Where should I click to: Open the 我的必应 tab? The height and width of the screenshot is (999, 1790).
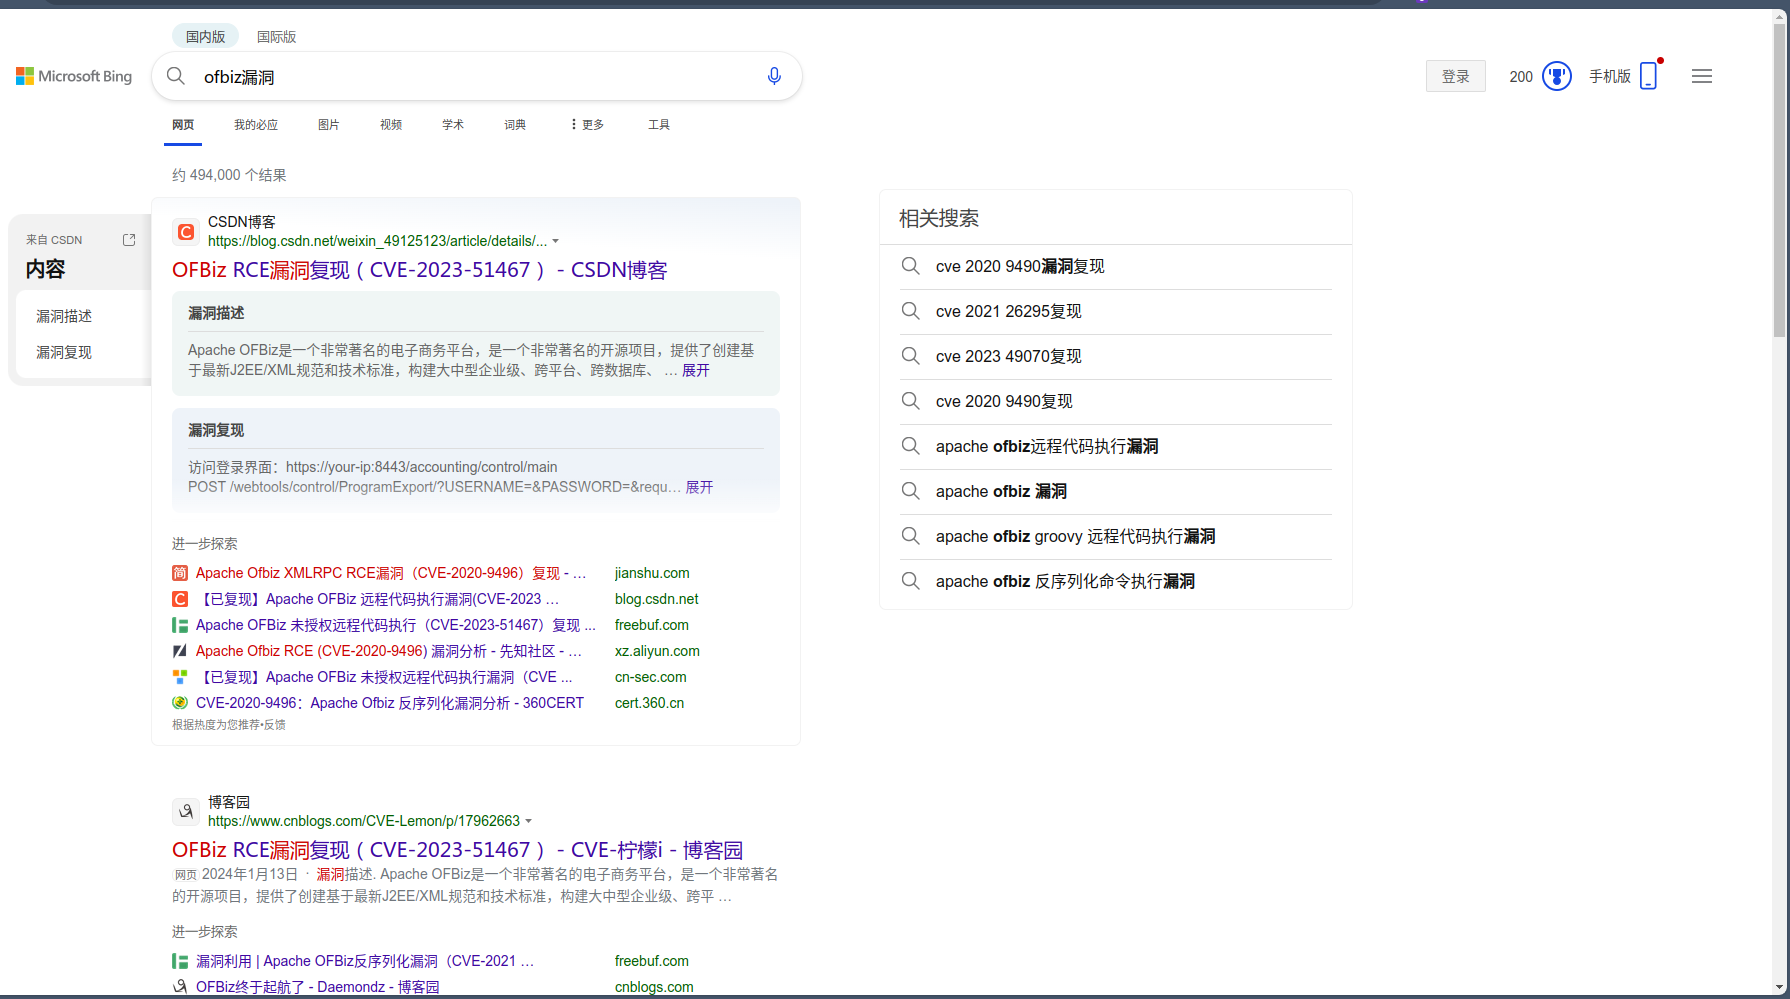pos(256,125)
